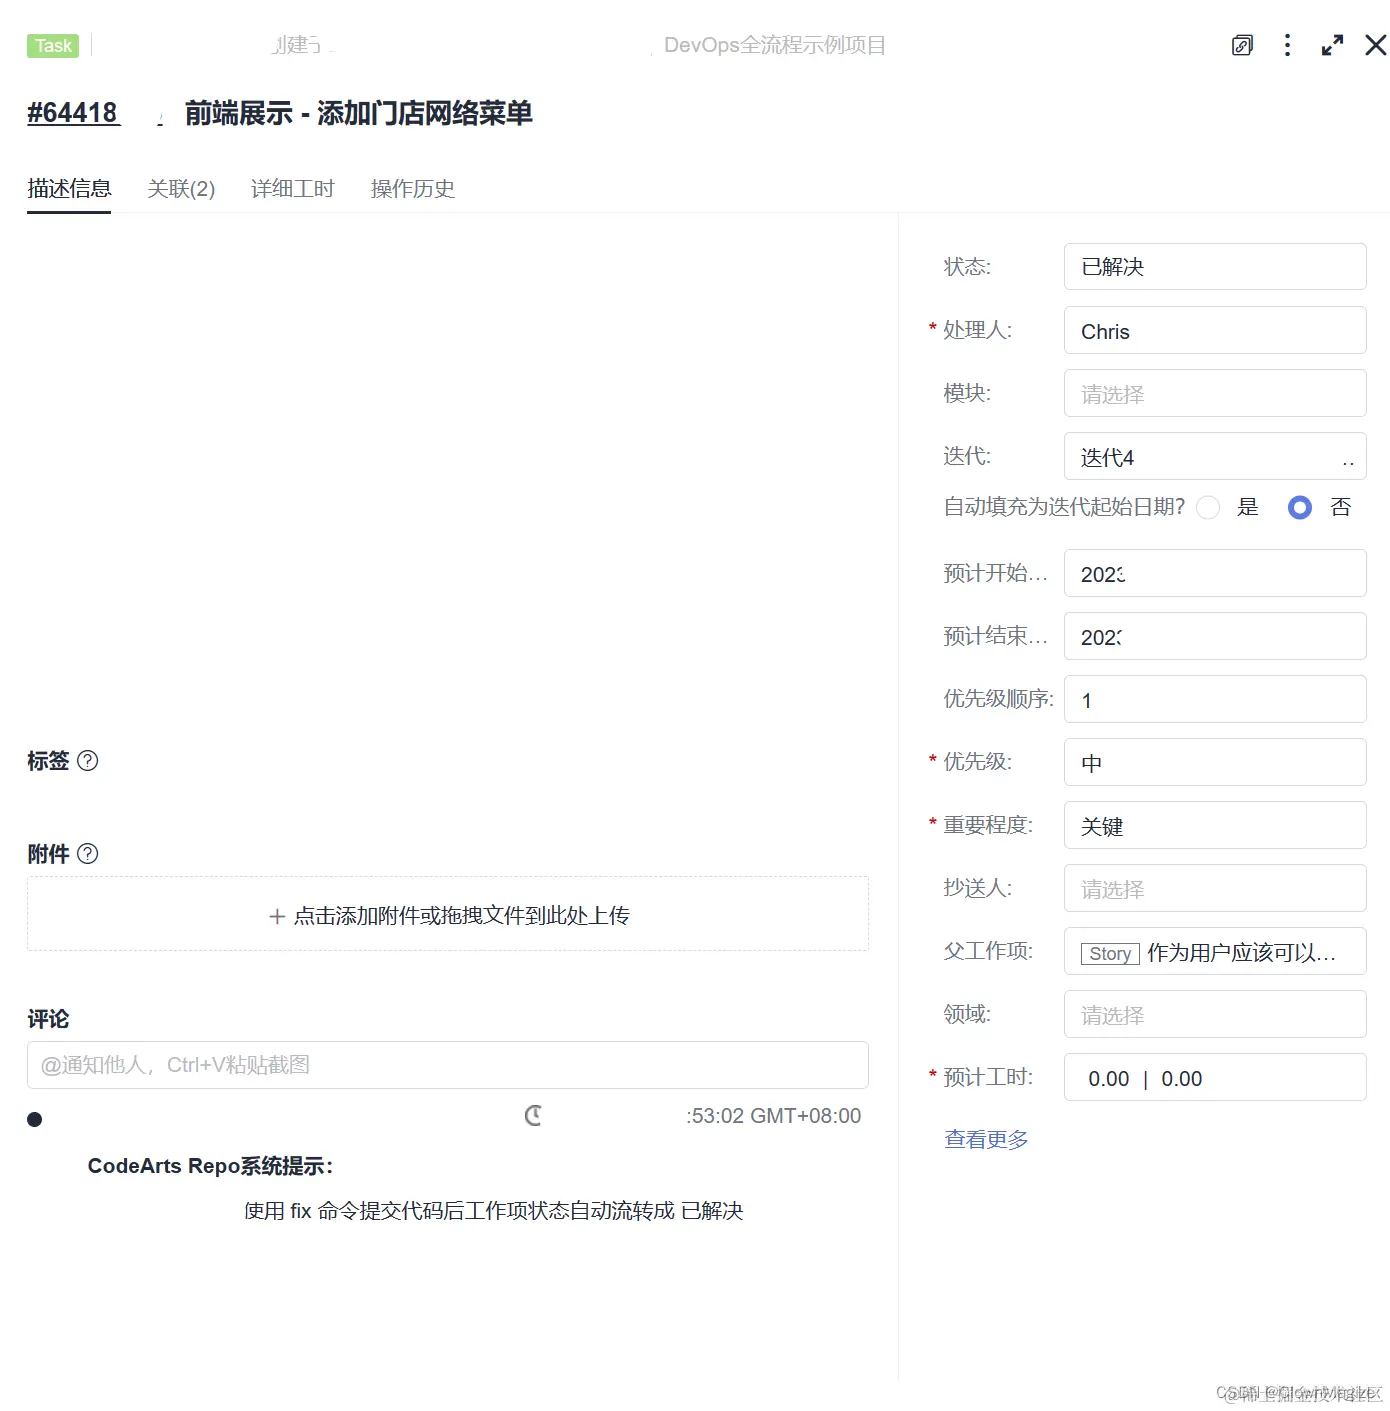The width and height of the screenshot is (1390, 1411).
Task: Click the help icon next to 标签
Action: 88,760
